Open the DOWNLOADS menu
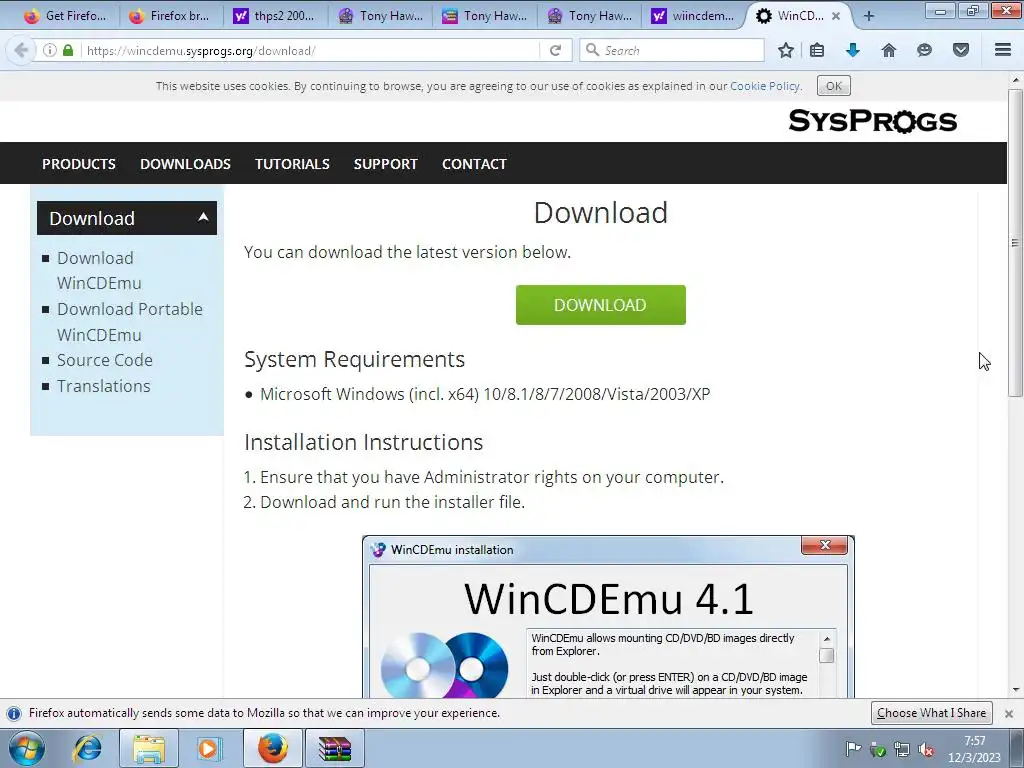 (x=185, y=164)
